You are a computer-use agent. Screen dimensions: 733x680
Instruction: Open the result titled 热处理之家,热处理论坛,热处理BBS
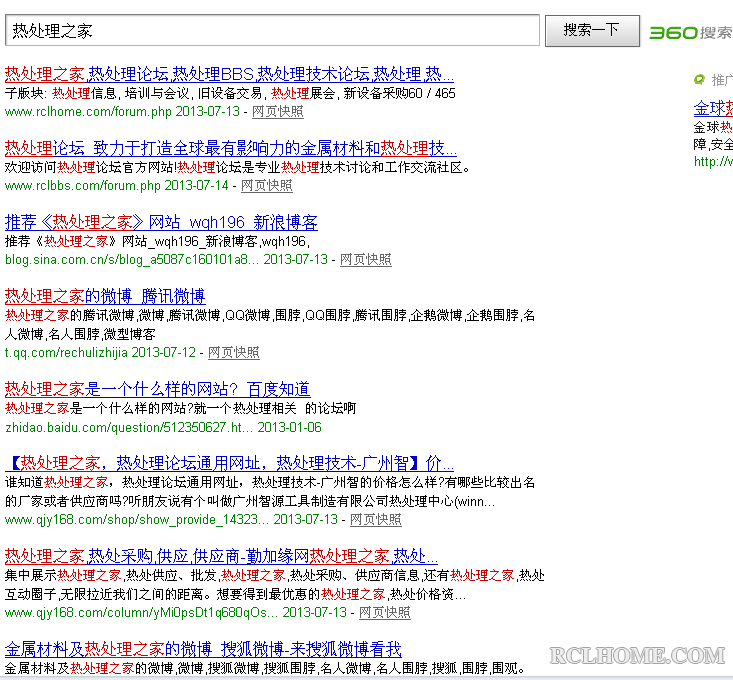(x=229, y=74)
